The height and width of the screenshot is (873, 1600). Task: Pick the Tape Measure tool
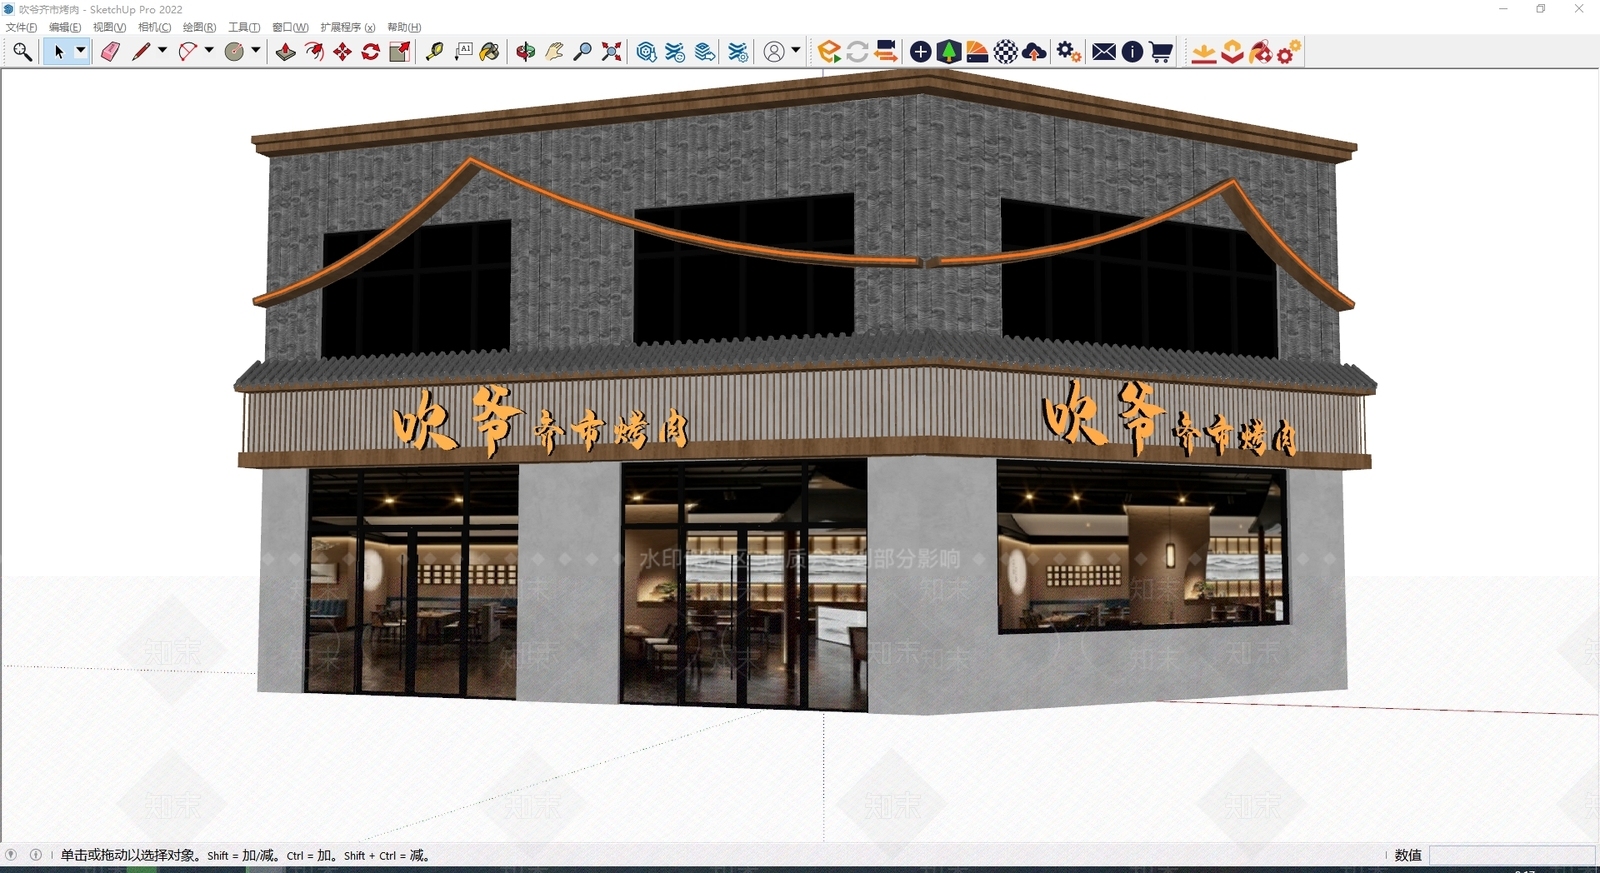pyautogui.click(x=434, y=52)
